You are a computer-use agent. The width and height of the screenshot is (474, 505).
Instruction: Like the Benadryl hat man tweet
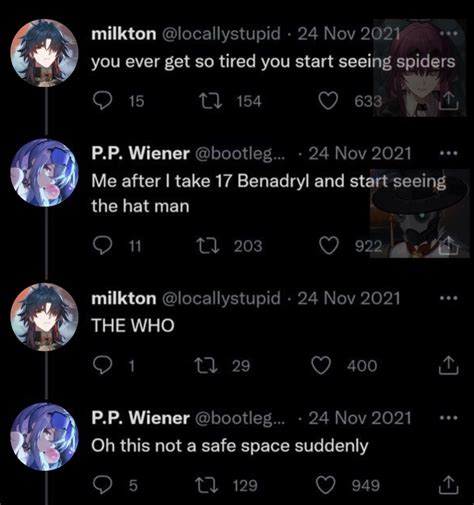coord(329,246)
